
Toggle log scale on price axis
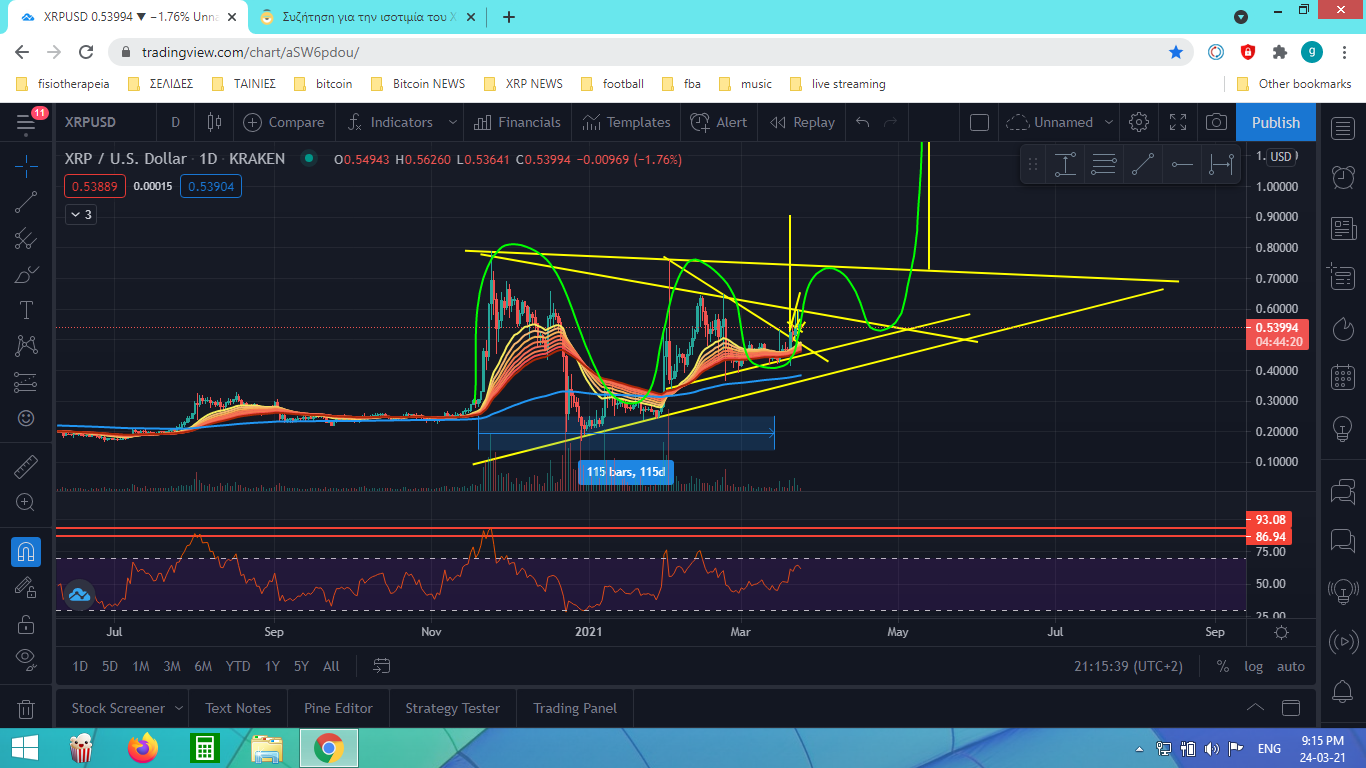1253,666
